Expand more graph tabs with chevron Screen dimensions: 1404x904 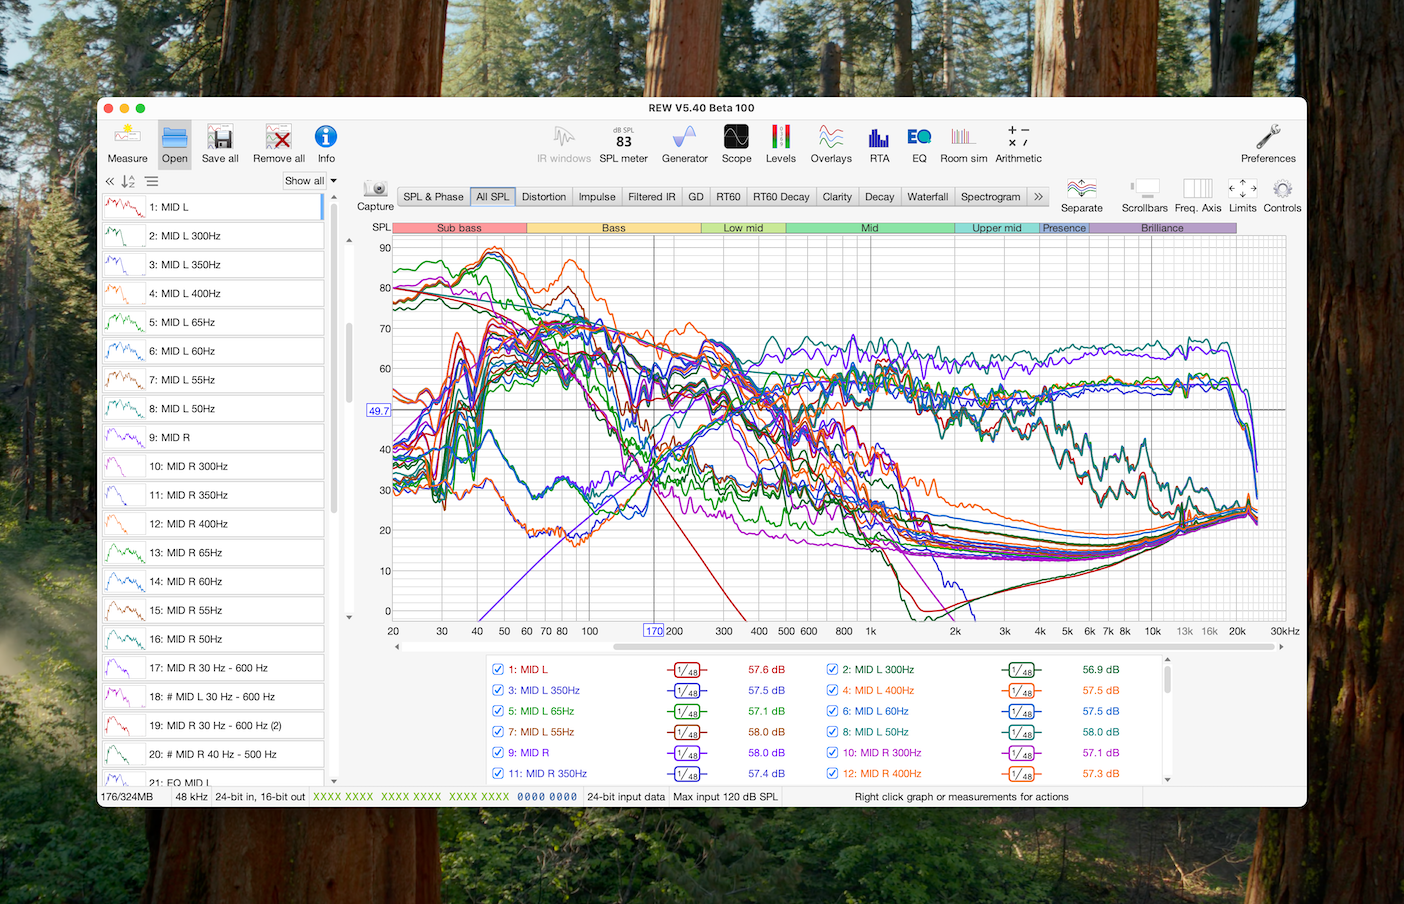(x=1038, y=197)
